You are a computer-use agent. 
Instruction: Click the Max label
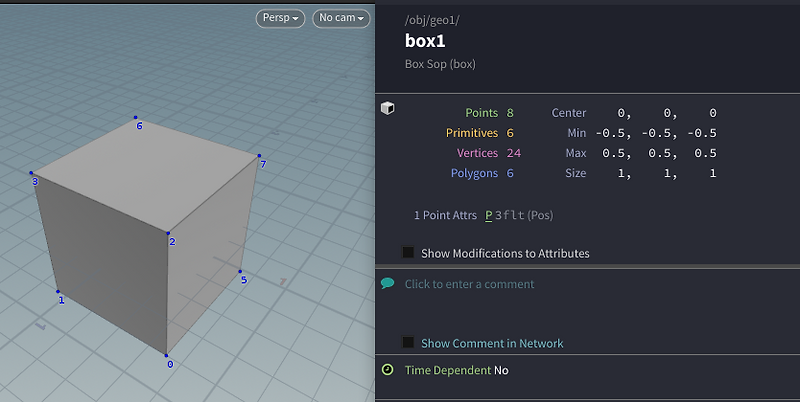pyautogui.click(x=576, y=153)
